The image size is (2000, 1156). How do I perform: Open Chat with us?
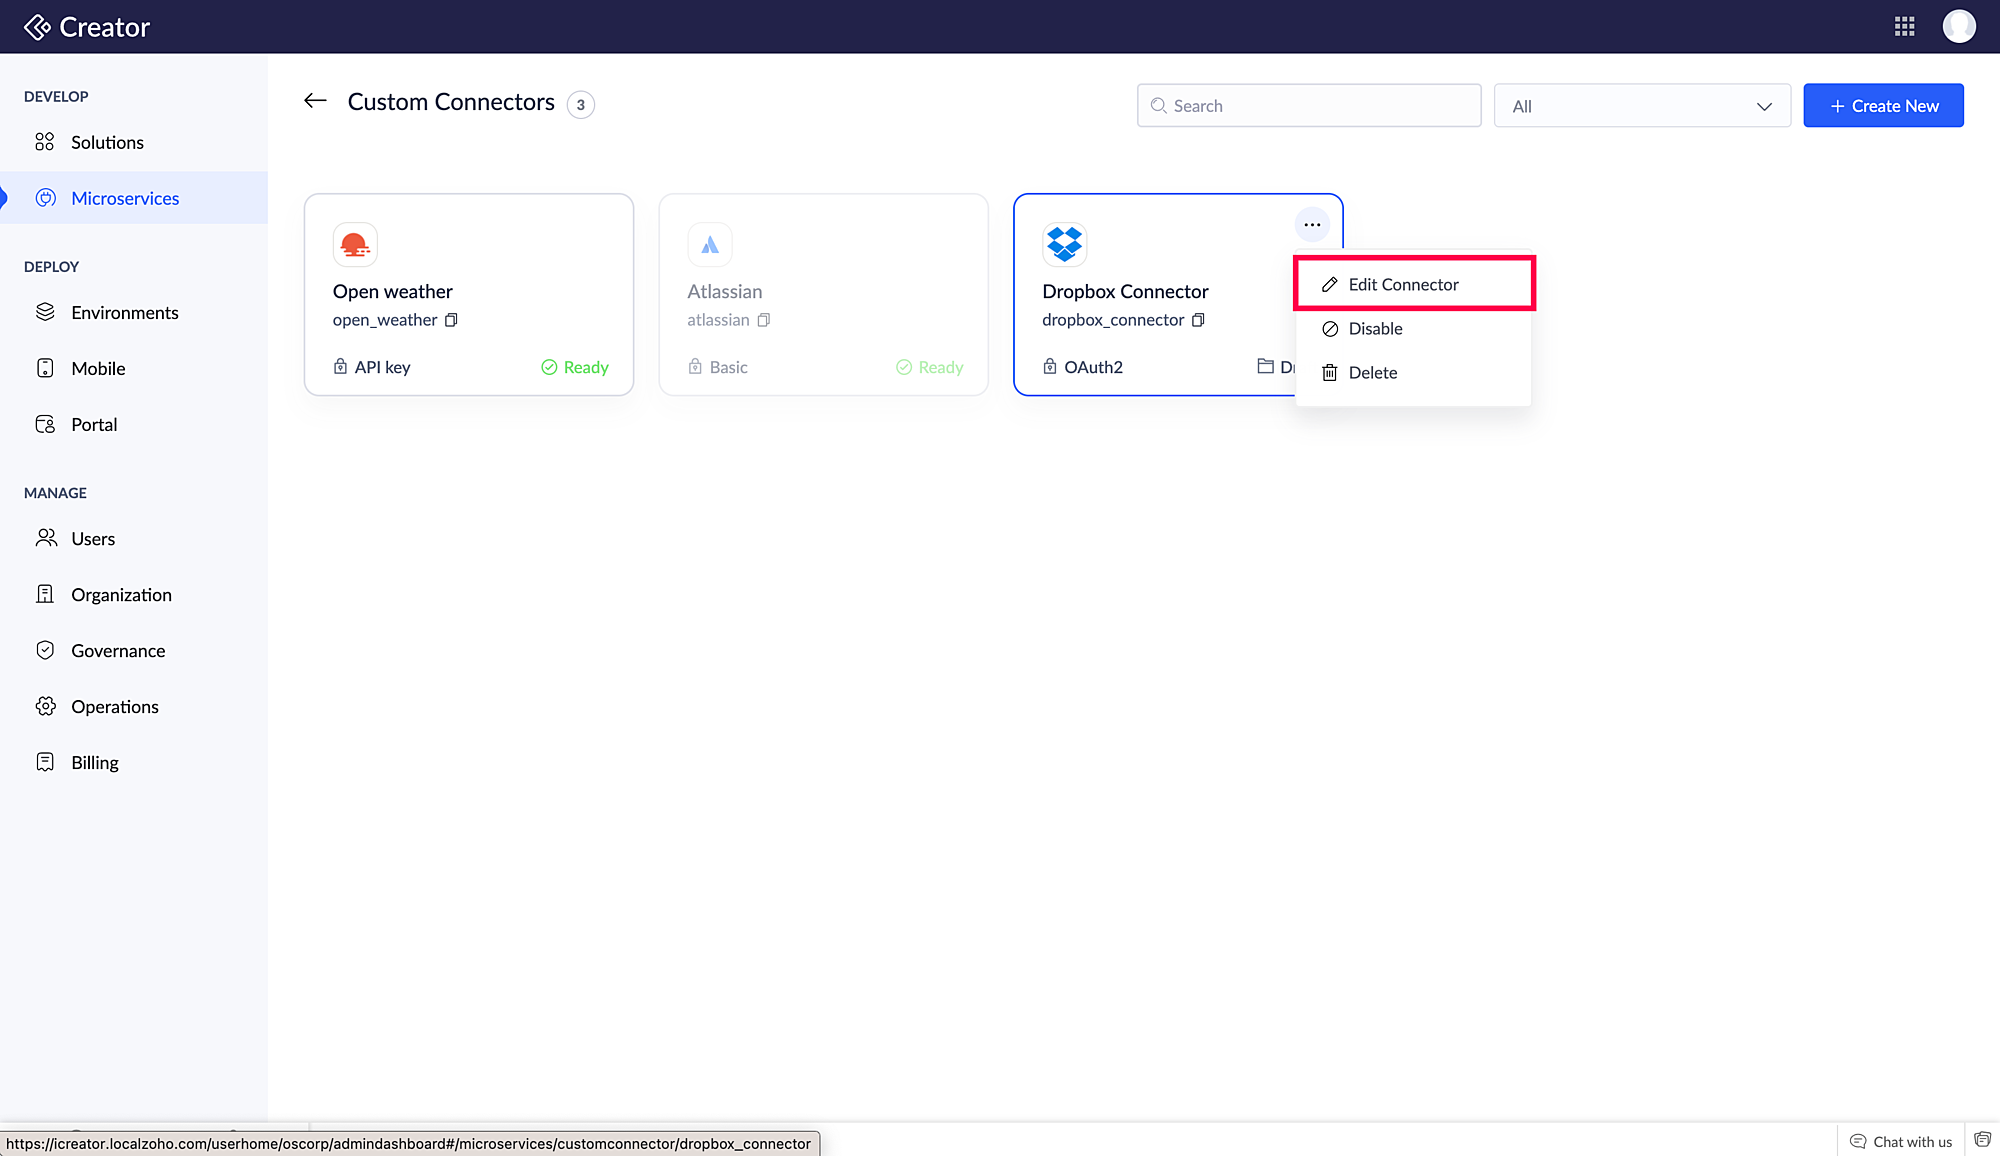(x=1901, y=1141)
